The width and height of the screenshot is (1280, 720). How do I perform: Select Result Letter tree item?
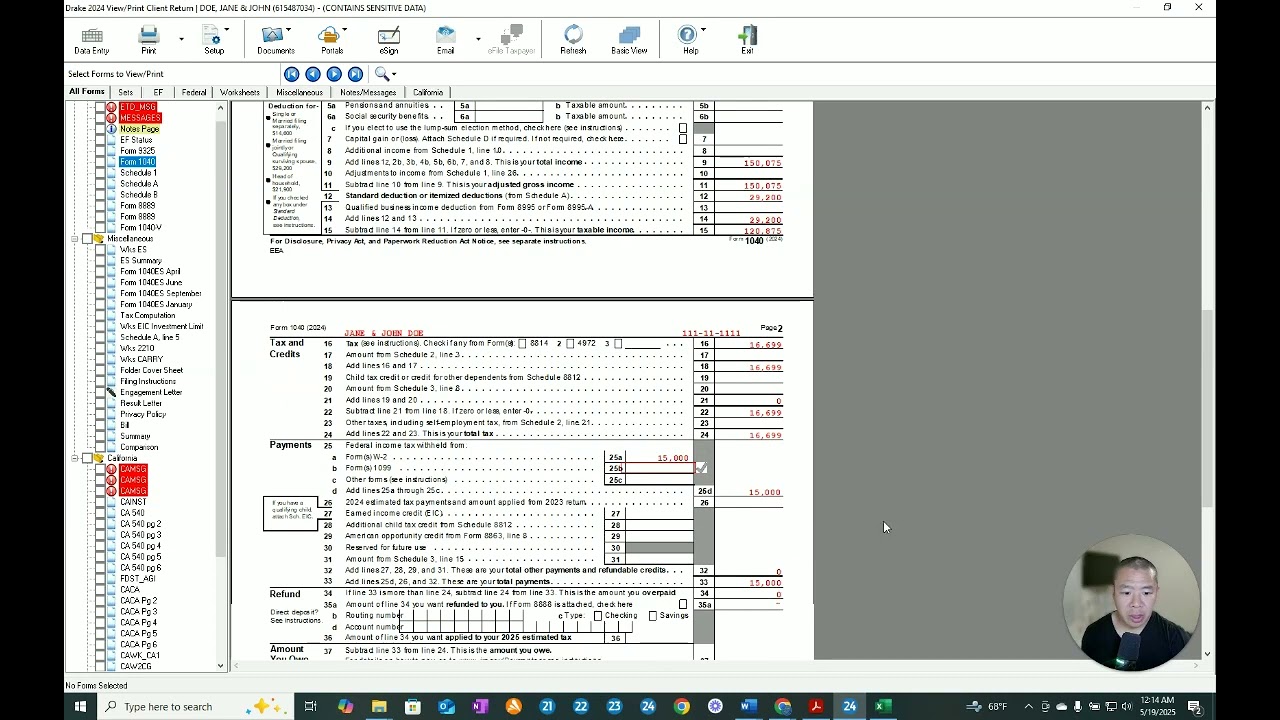[x=141, y=403]
